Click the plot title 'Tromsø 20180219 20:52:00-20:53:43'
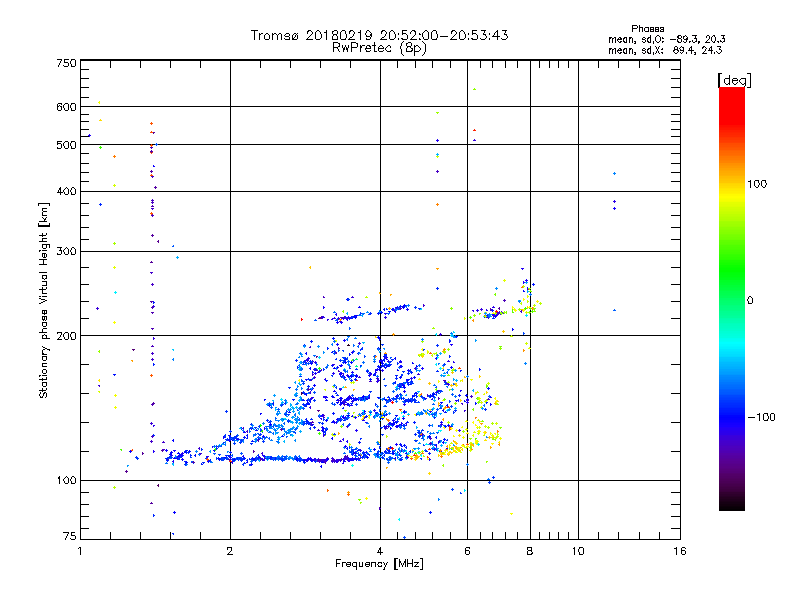The height and width of the screenshot is (600, 800). coord(379,35)
